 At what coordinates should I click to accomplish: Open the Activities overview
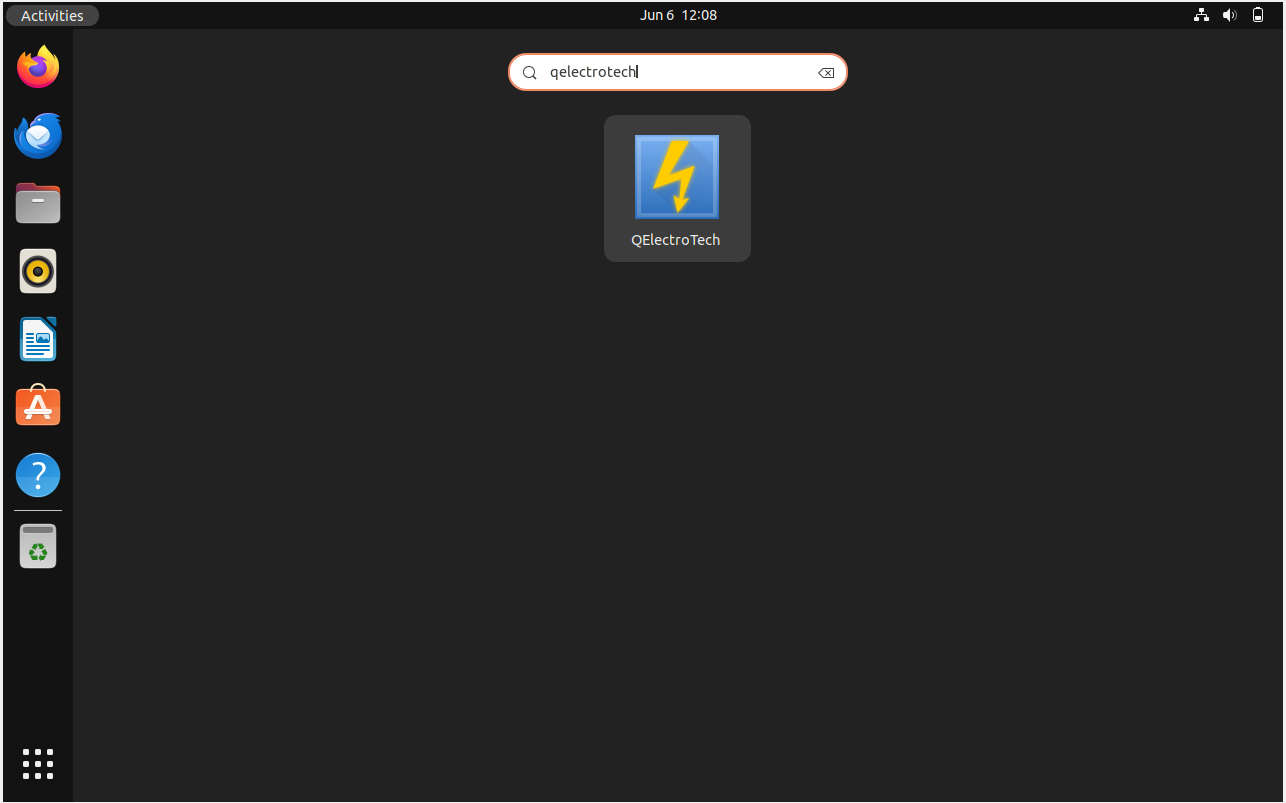click(x=52, y=15)
